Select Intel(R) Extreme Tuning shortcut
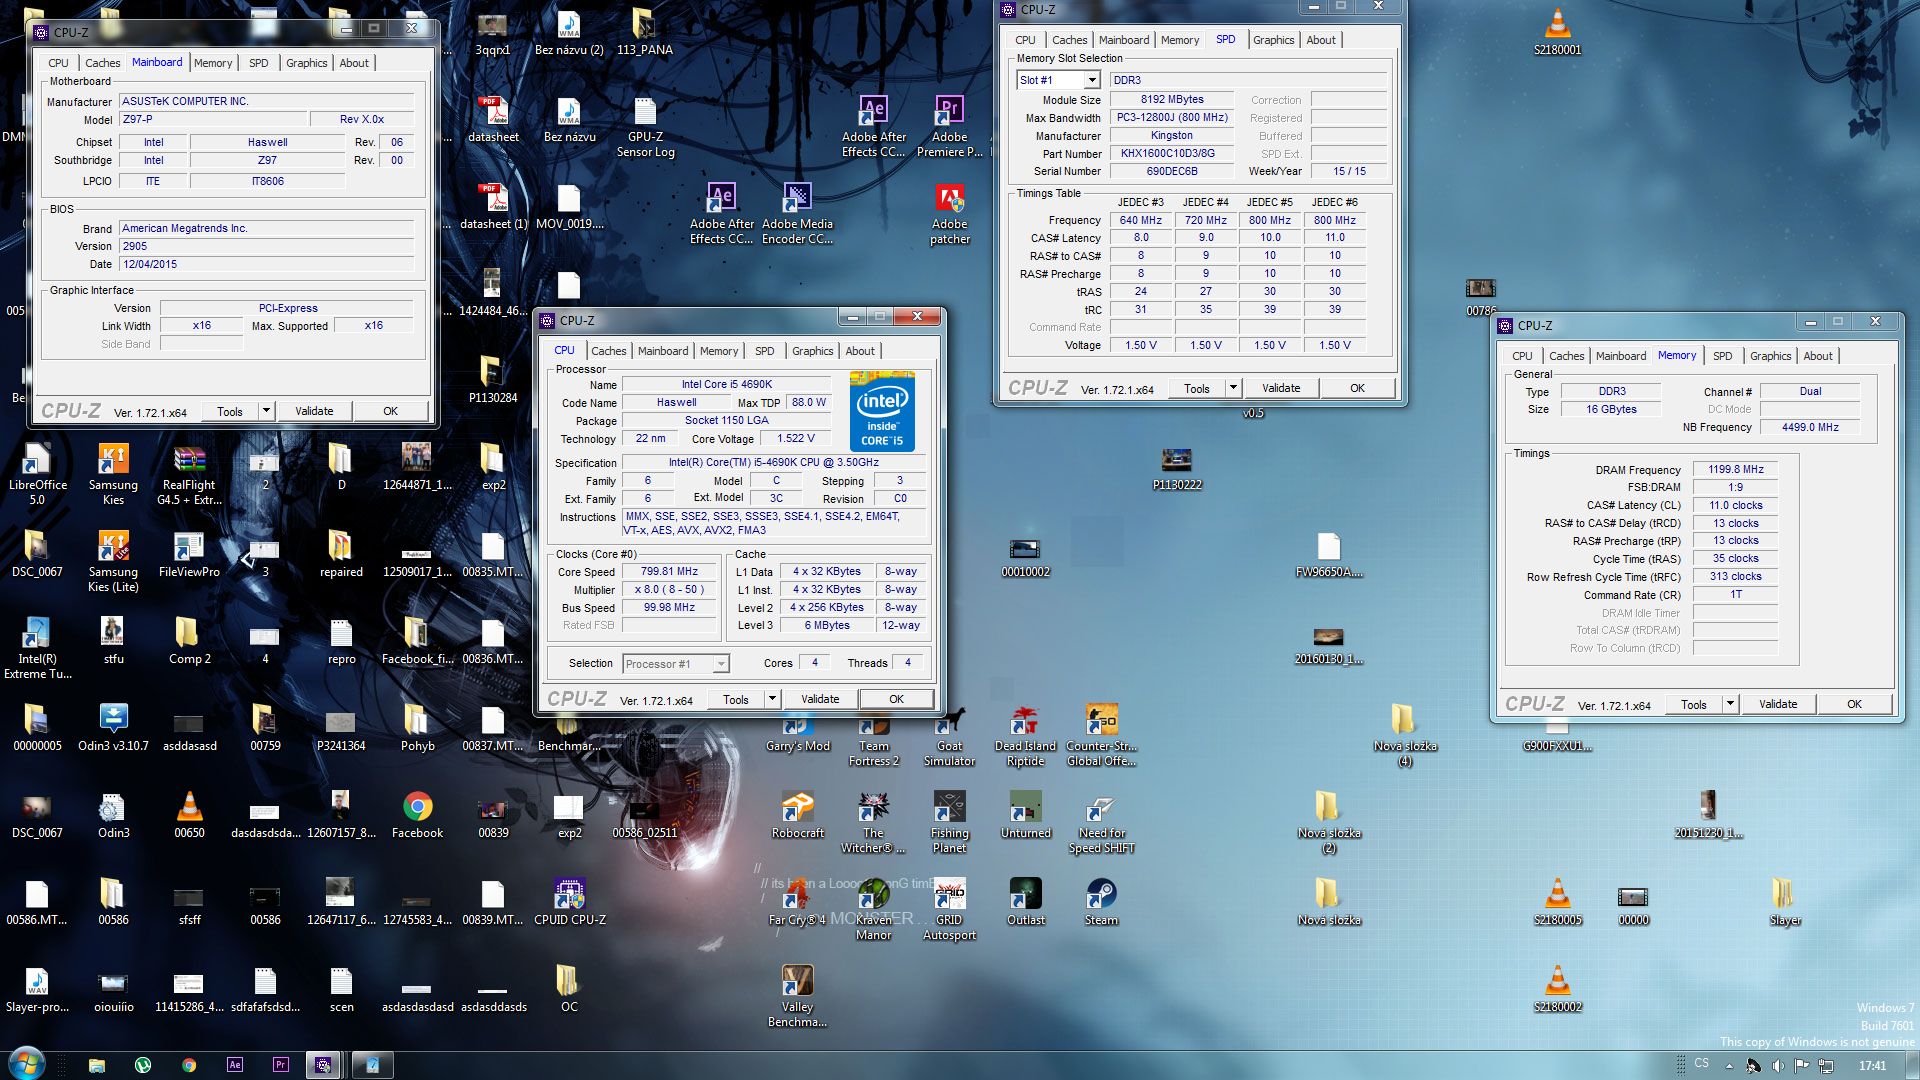 [x=37, y=648]
